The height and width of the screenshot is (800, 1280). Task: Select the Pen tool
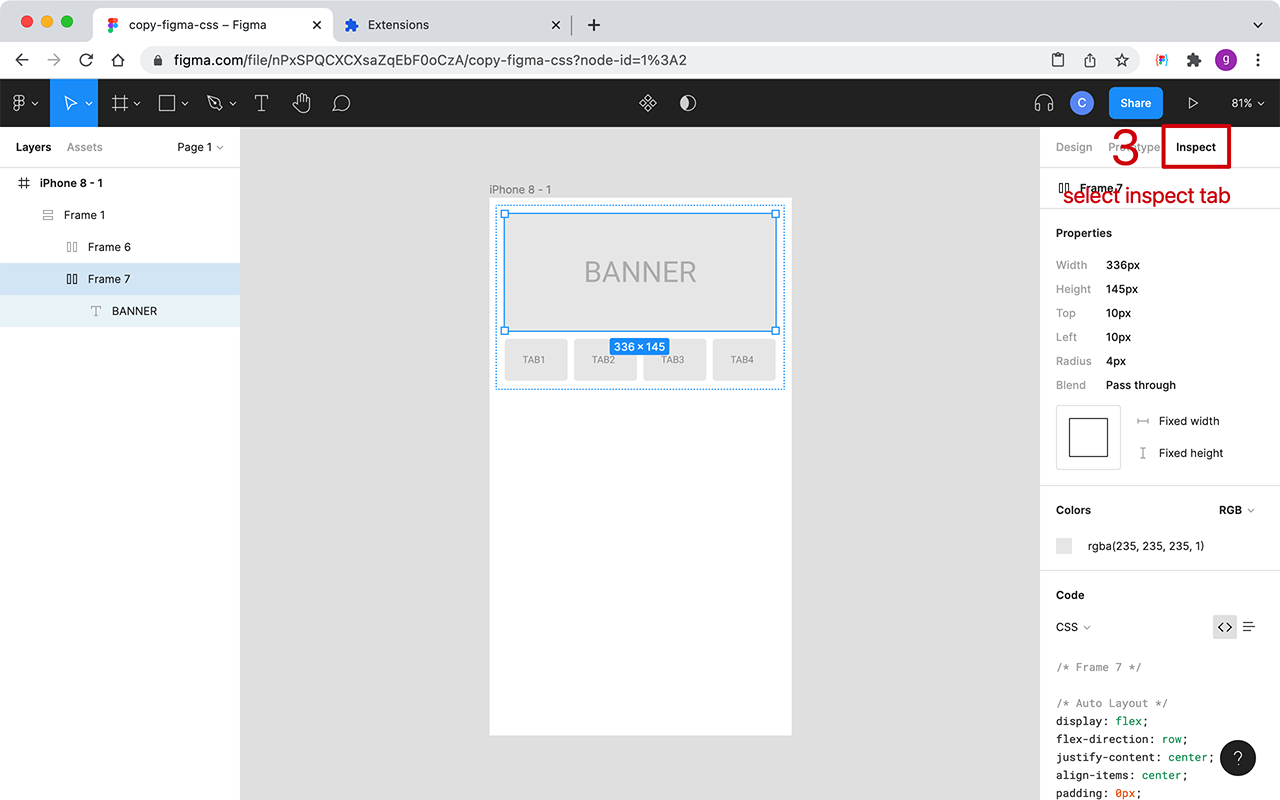coord(213,102)
